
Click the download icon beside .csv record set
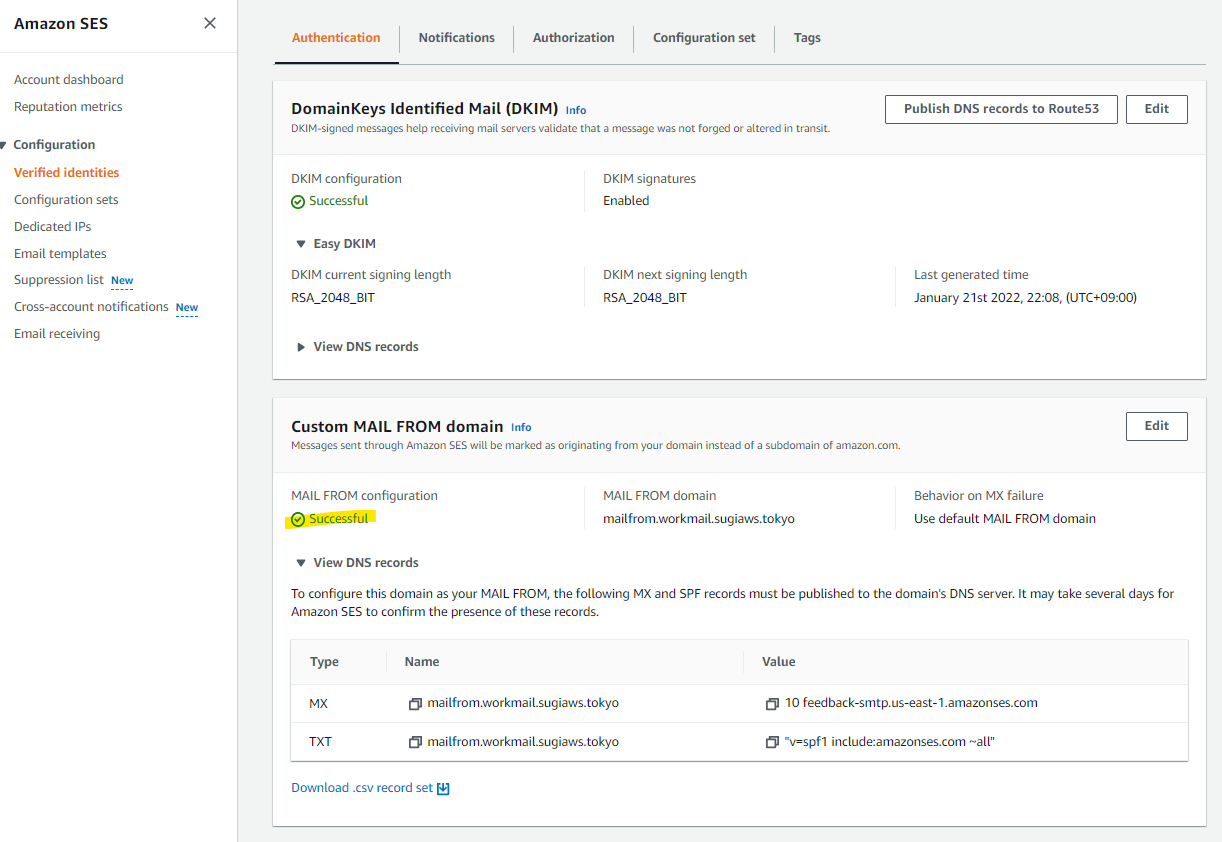444,788
